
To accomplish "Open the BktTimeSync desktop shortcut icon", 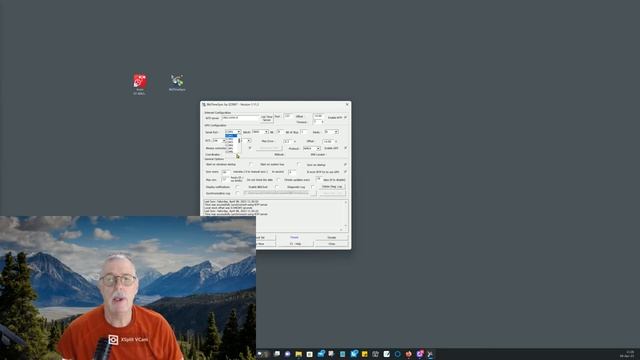I will (x=177, y=83).
